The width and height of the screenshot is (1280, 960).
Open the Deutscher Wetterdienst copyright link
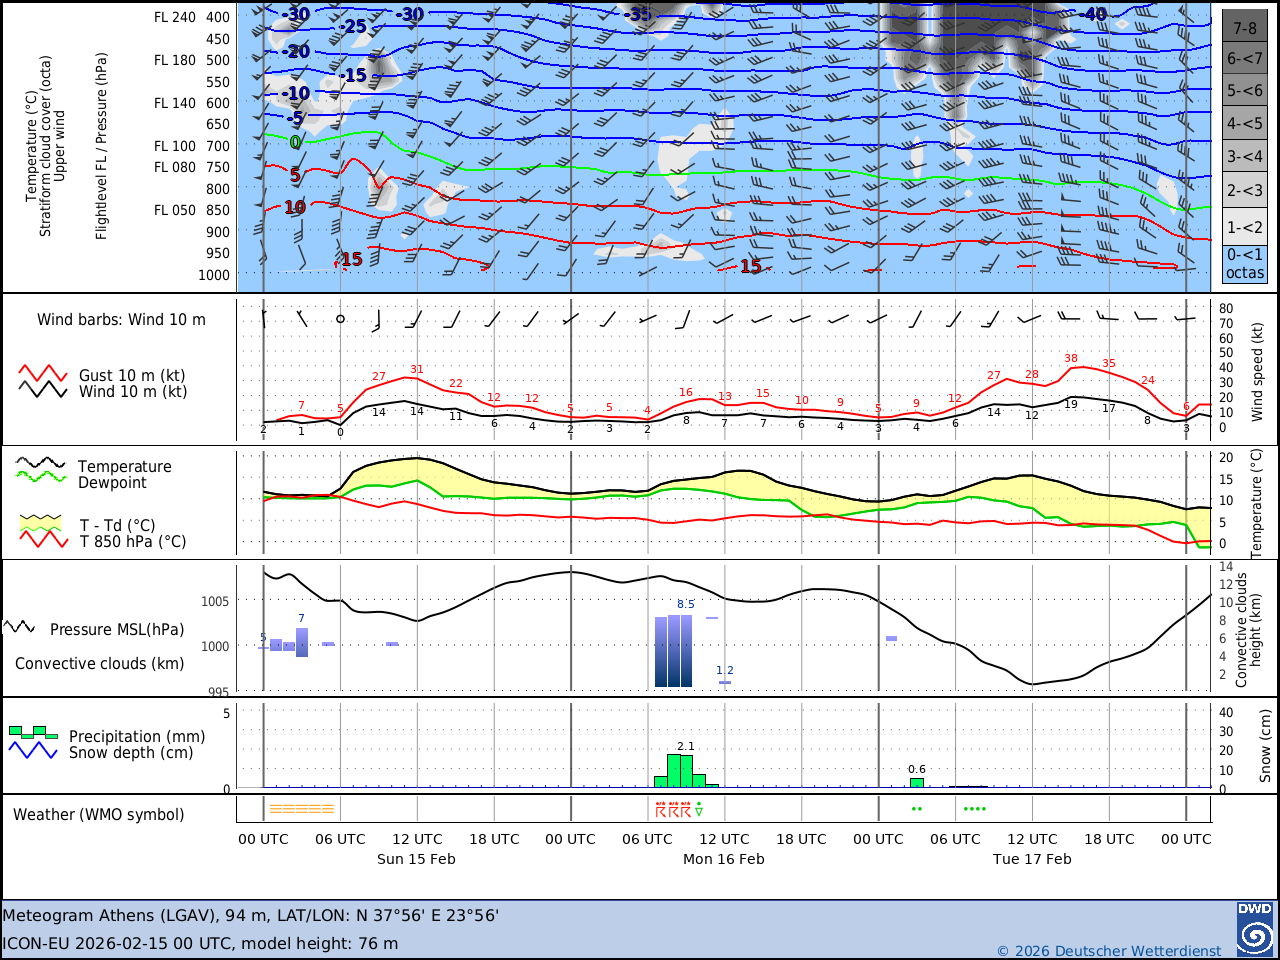tap(1109, 951)
